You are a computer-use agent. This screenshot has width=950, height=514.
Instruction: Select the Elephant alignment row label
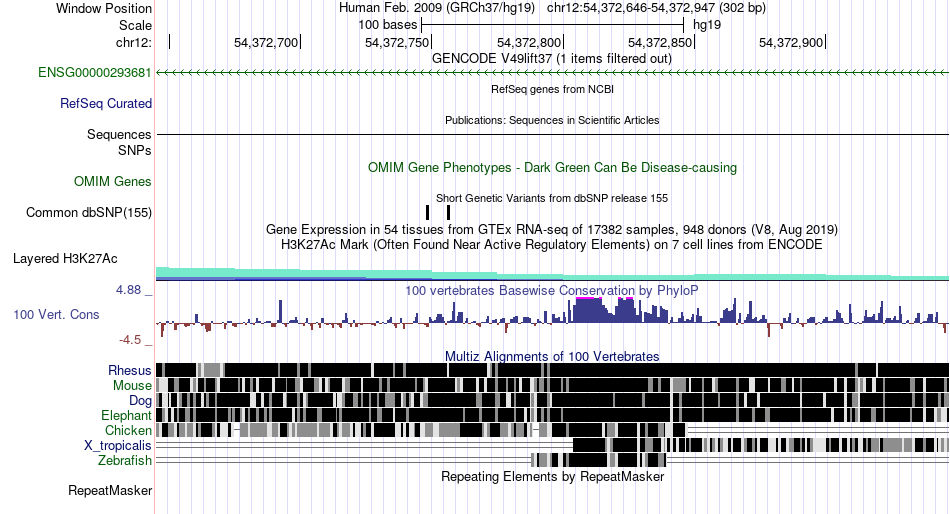(126, 416)
